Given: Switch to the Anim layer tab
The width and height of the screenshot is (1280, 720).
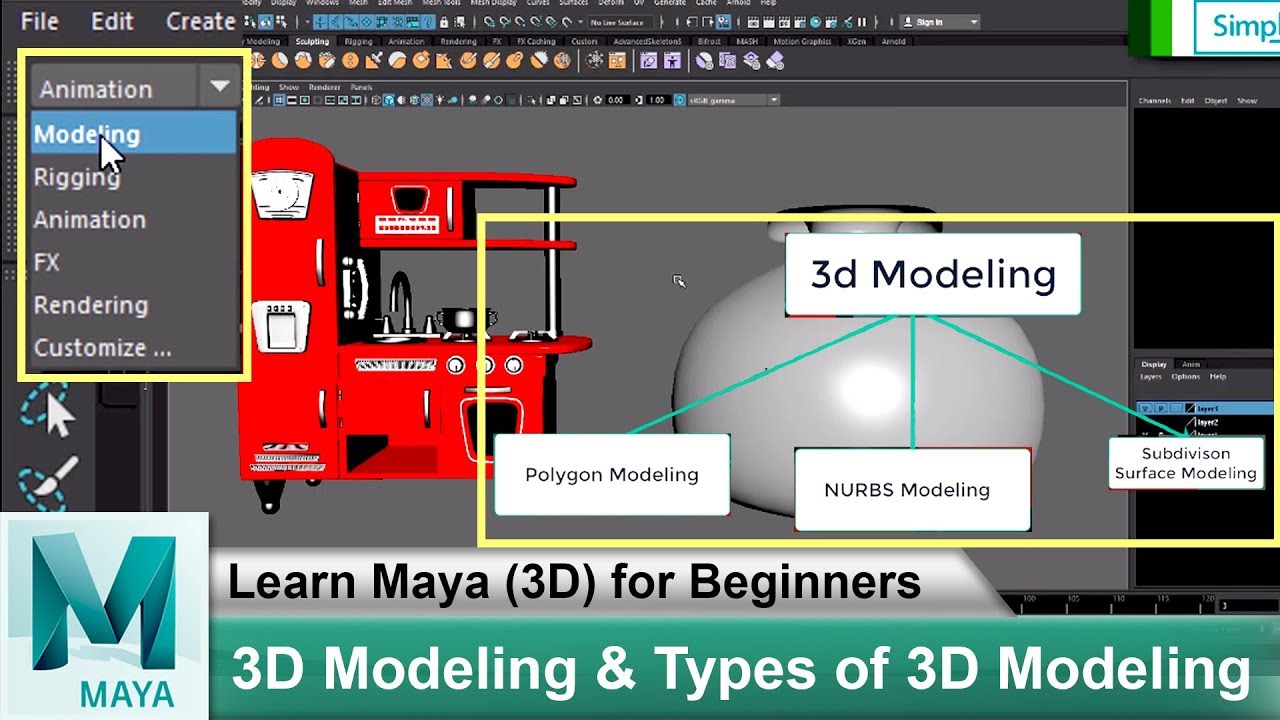Looking at the screenshot, I should coord(1191,365).
